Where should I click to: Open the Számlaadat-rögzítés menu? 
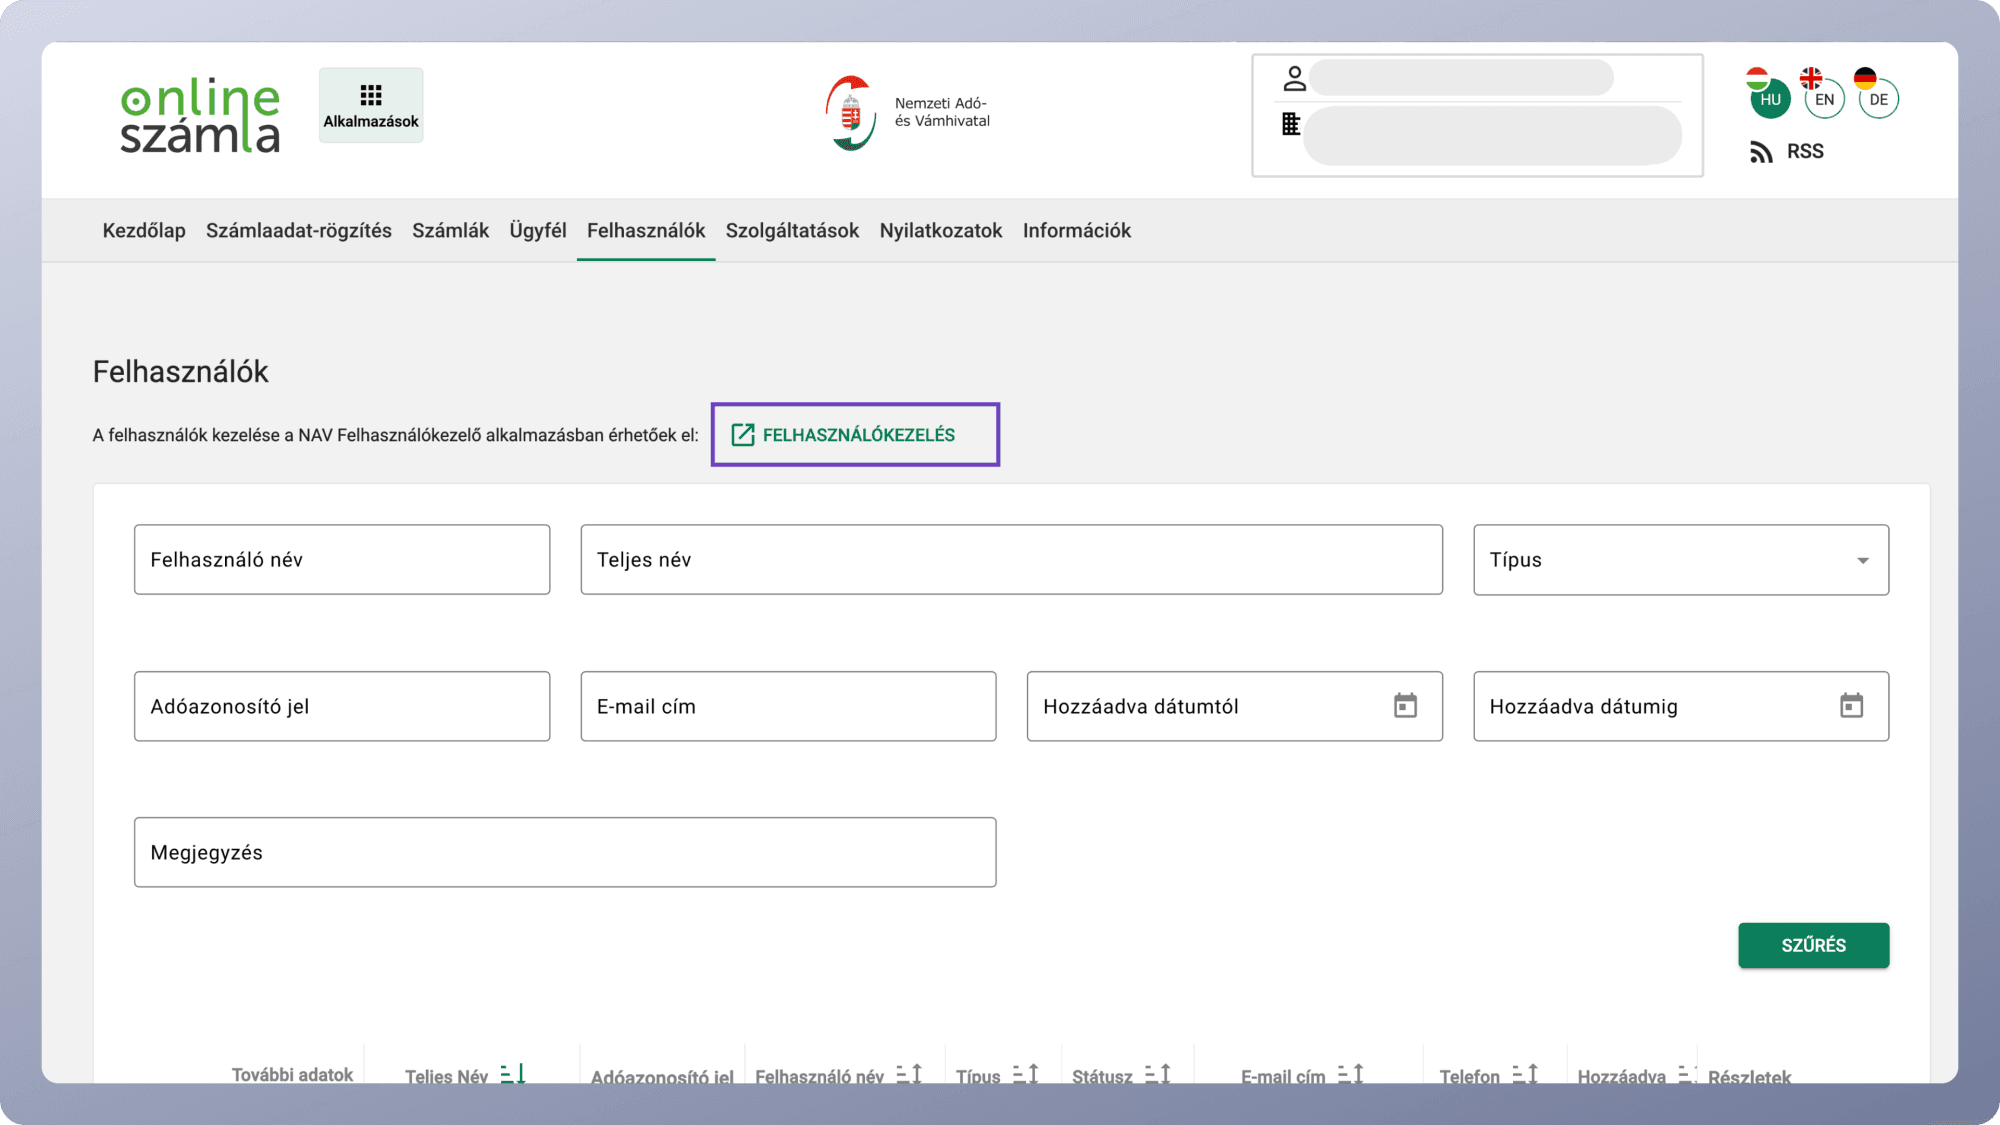[299, 231]
